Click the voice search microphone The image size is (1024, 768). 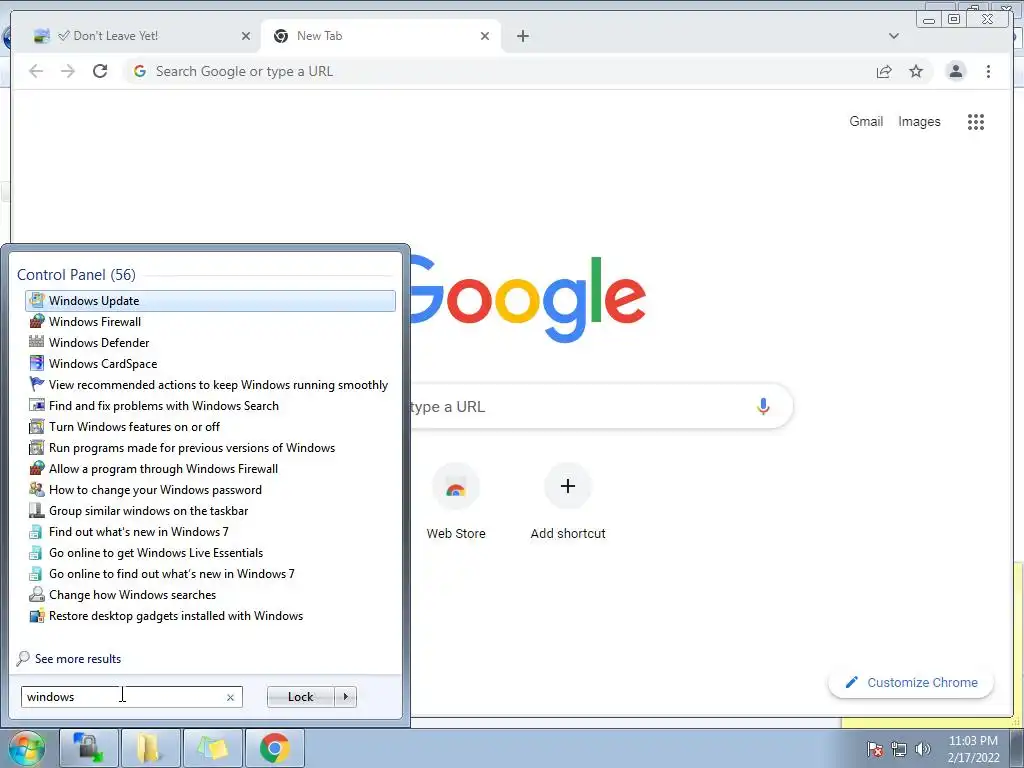pyautogui.click(x=763, y=406)
